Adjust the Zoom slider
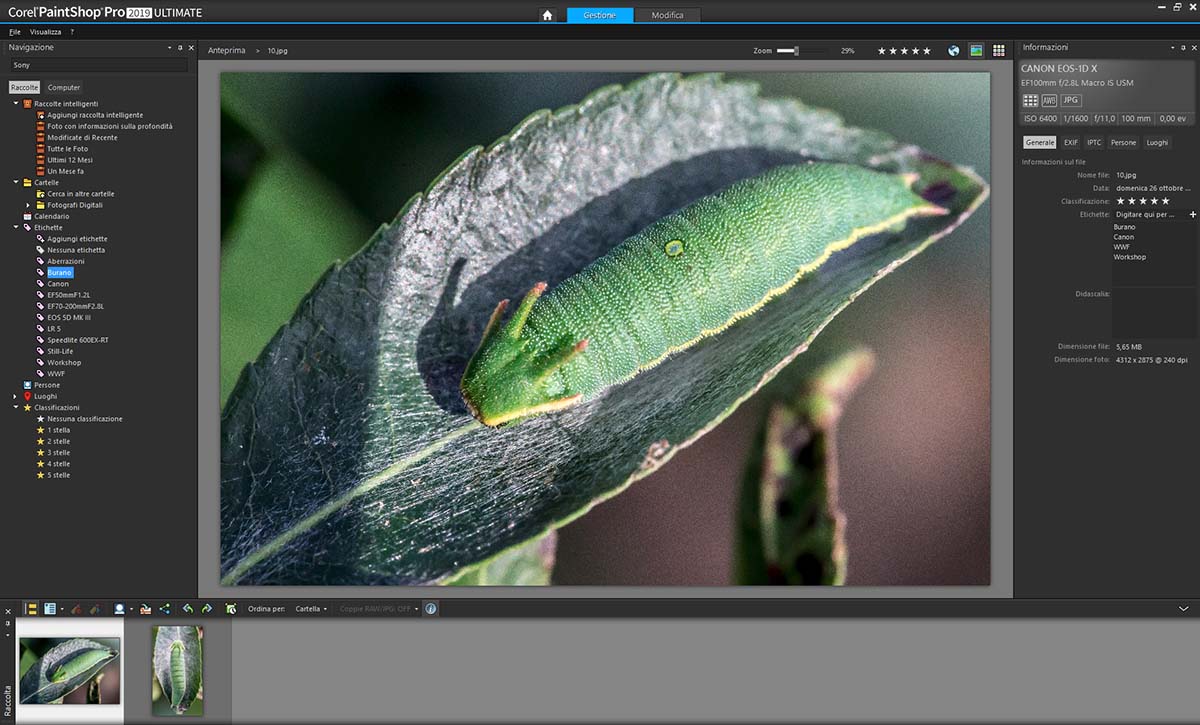Viewport: 1200px width, 725px height. pos(796,50)
